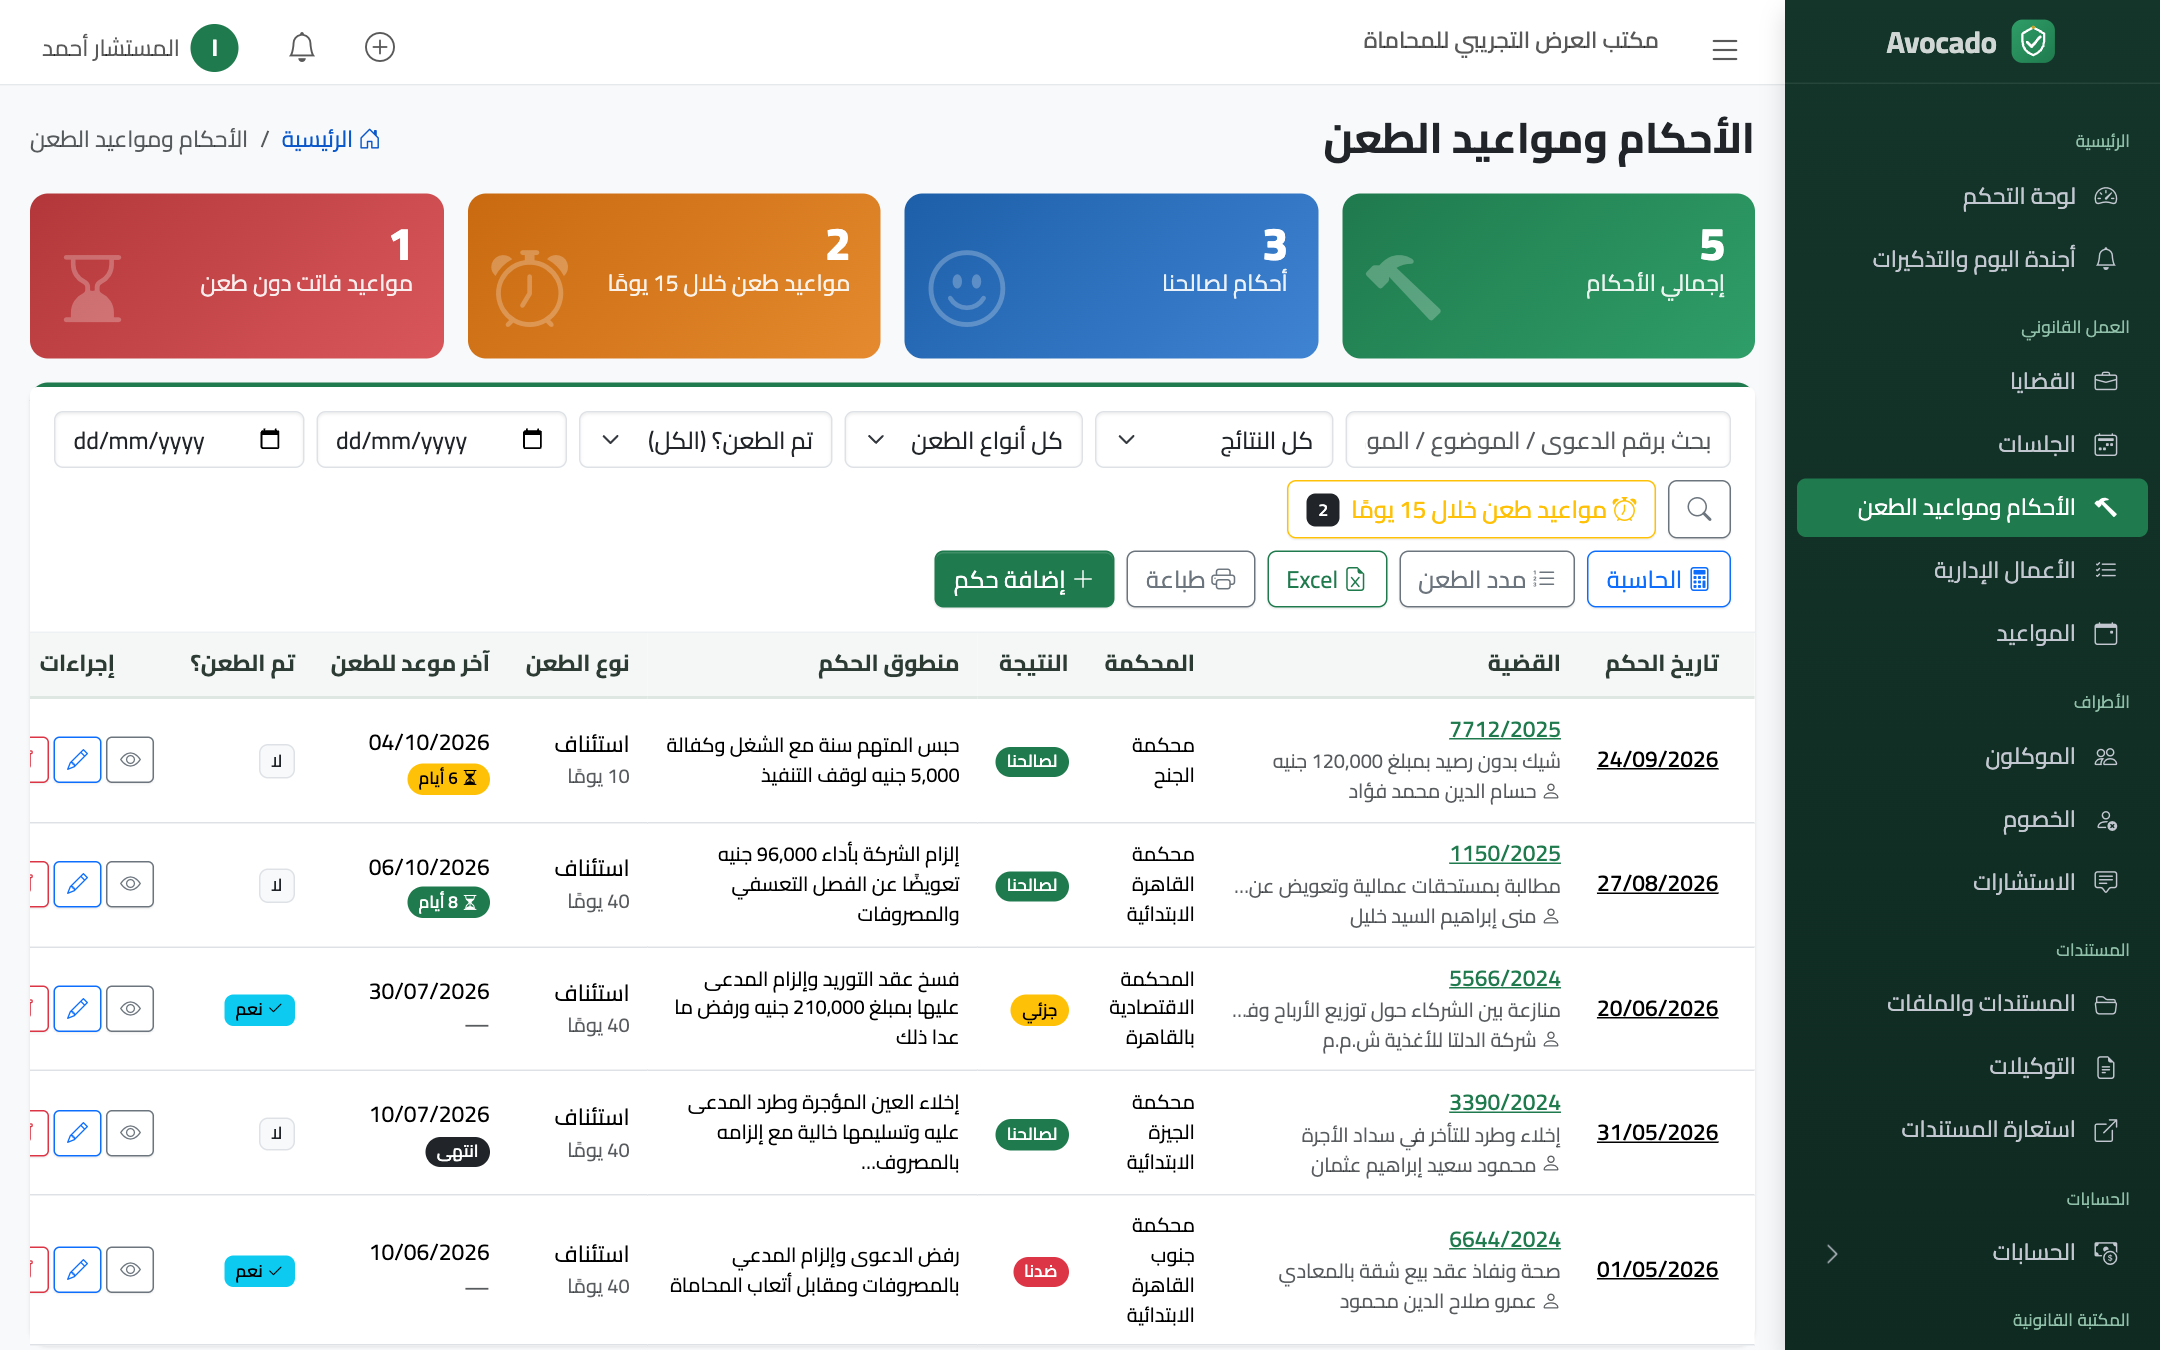
Task: Click the search field بحث برقم الدعوى
Action: pyautogui.click(x=1538, y=440)
